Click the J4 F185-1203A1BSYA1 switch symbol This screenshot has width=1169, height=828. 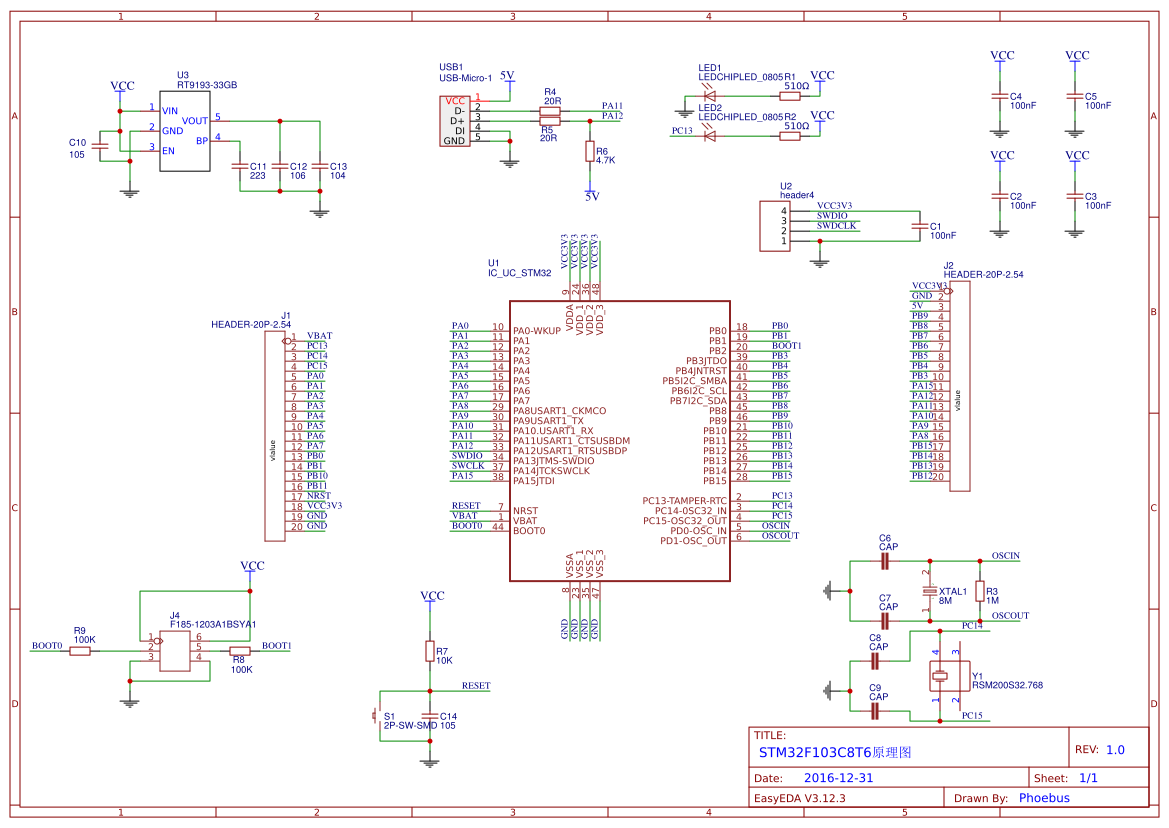(175, 651)
